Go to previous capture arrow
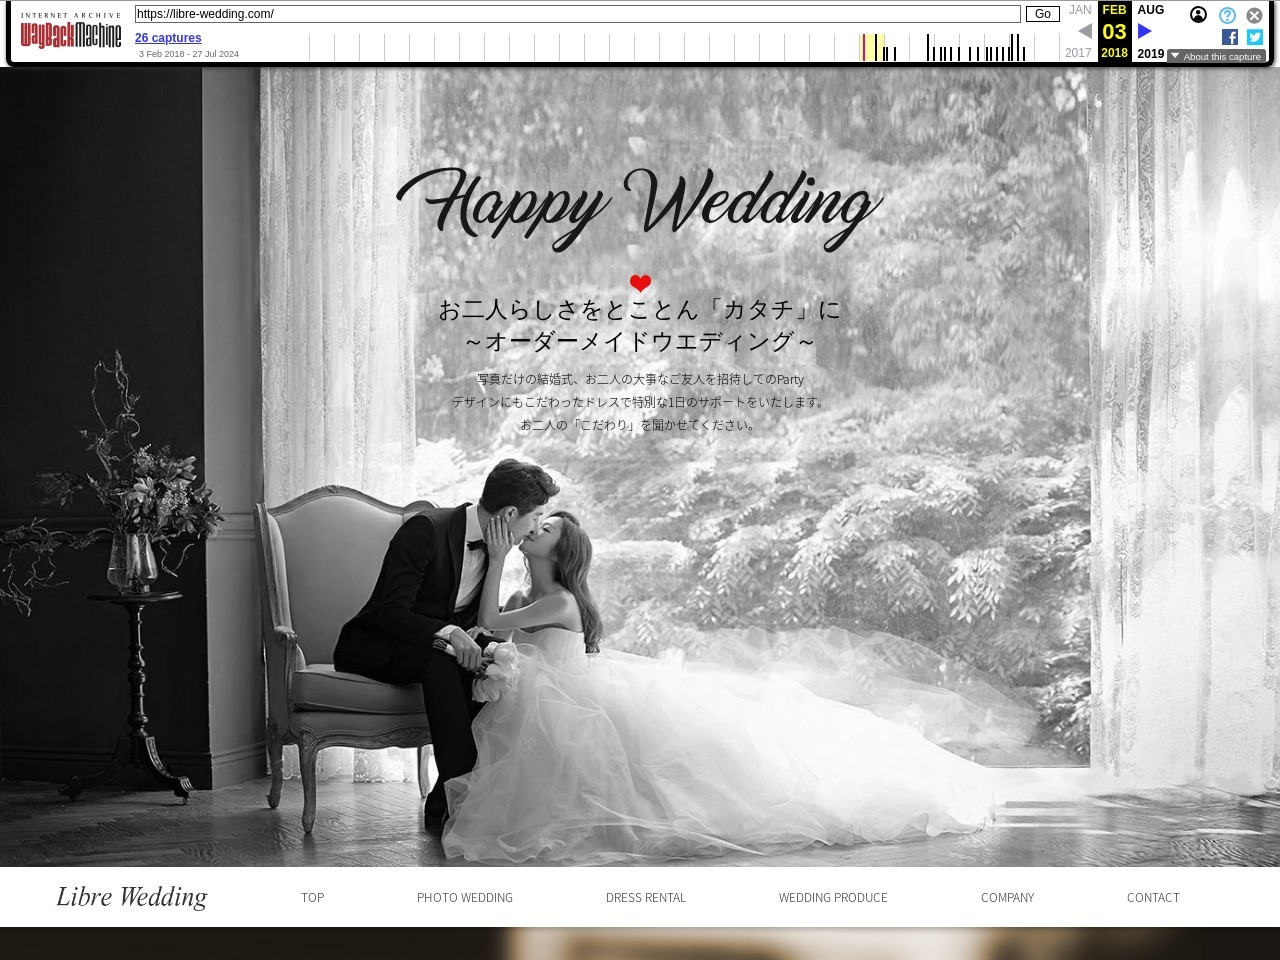 coord(1084,31)
